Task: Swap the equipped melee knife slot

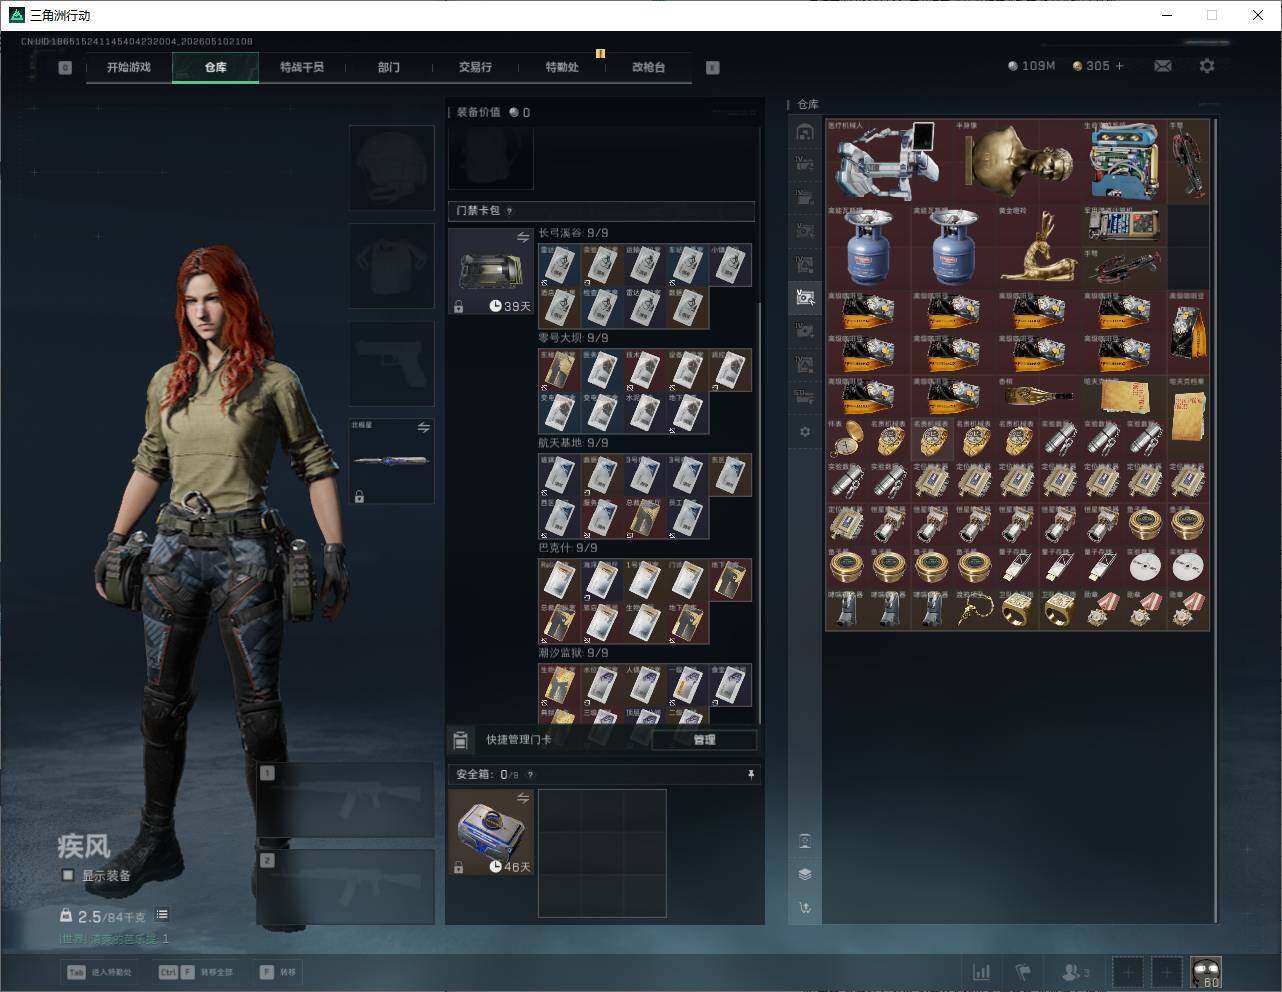Action: (x=423, y=428)
